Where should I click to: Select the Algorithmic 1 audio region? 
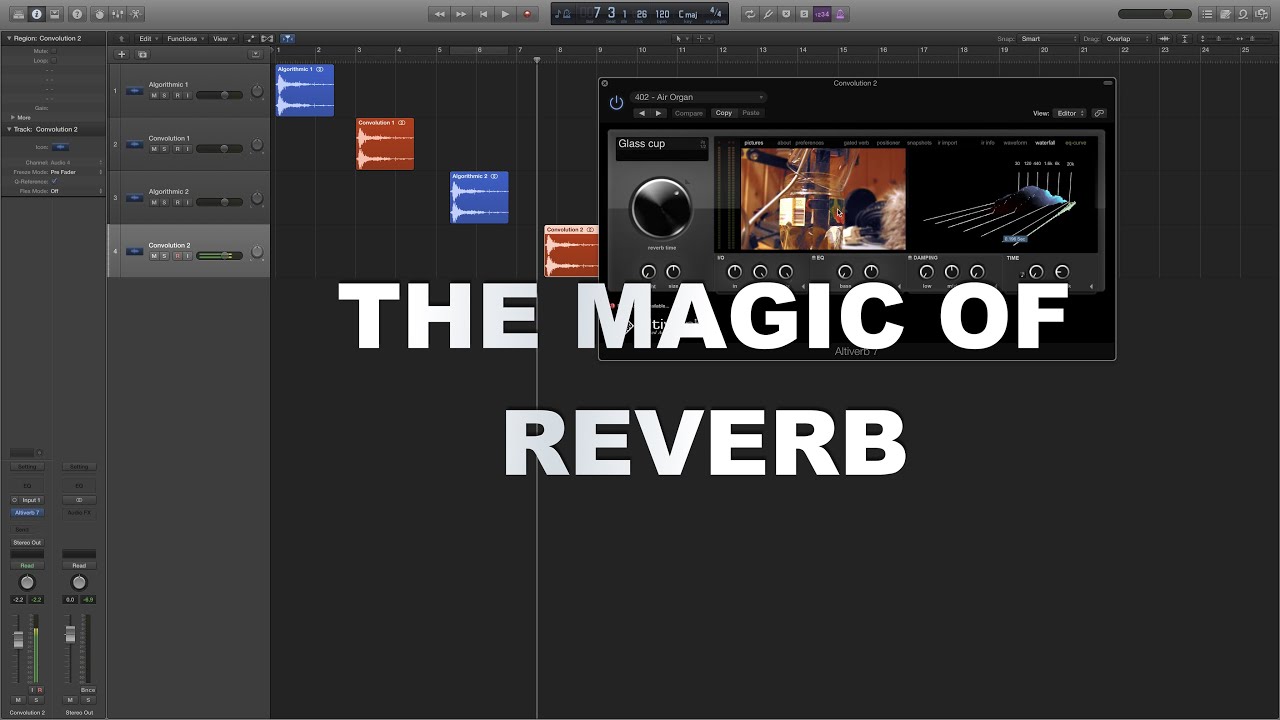tap(305, 90)
